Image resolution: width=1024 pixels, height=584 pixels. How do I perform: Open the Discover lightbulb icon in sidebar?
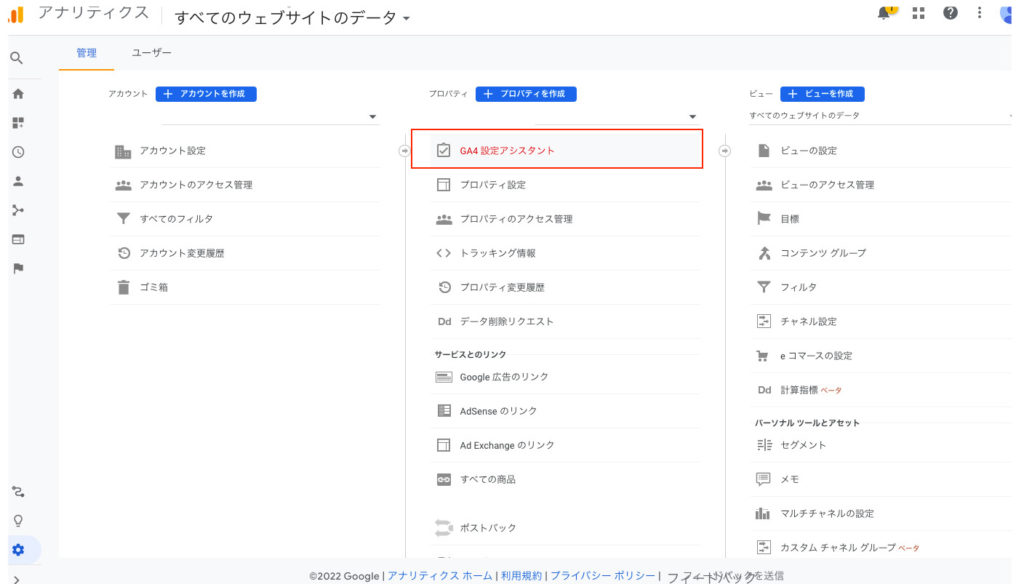tap(18, 520)
